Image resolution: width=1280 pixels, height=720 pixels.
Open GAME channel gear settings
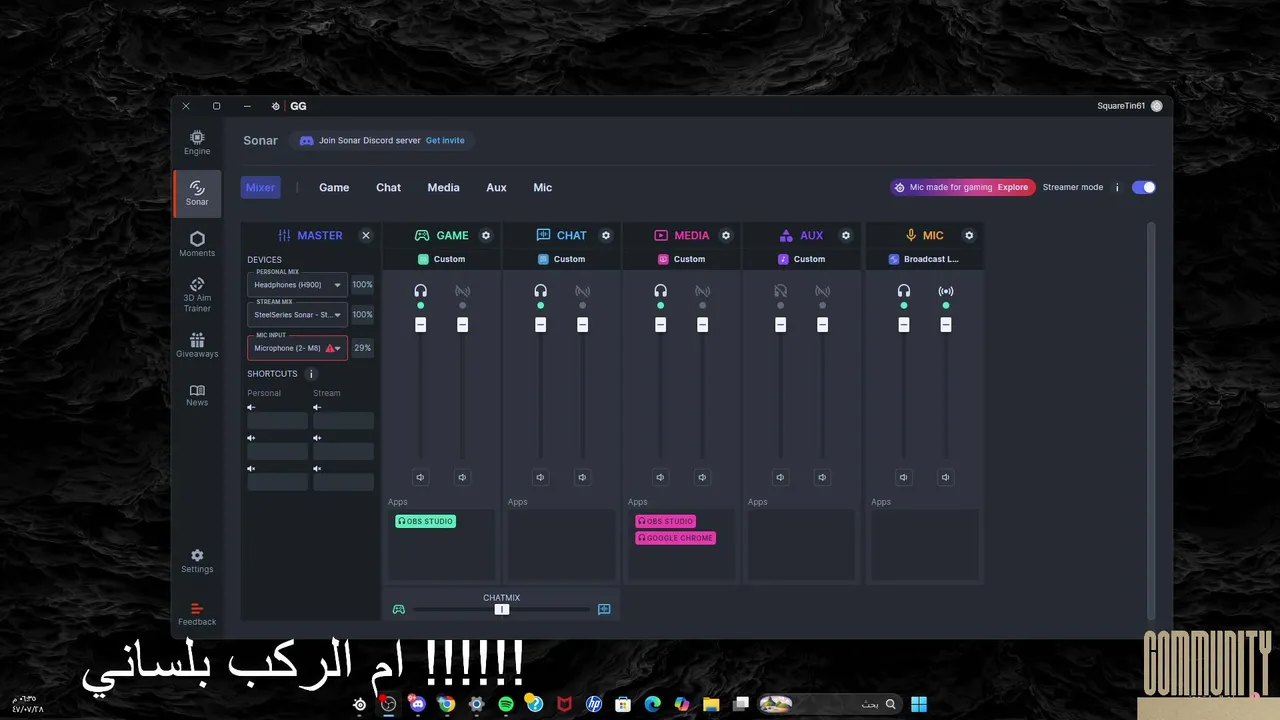pyautogui.click(x=486, y=236)
